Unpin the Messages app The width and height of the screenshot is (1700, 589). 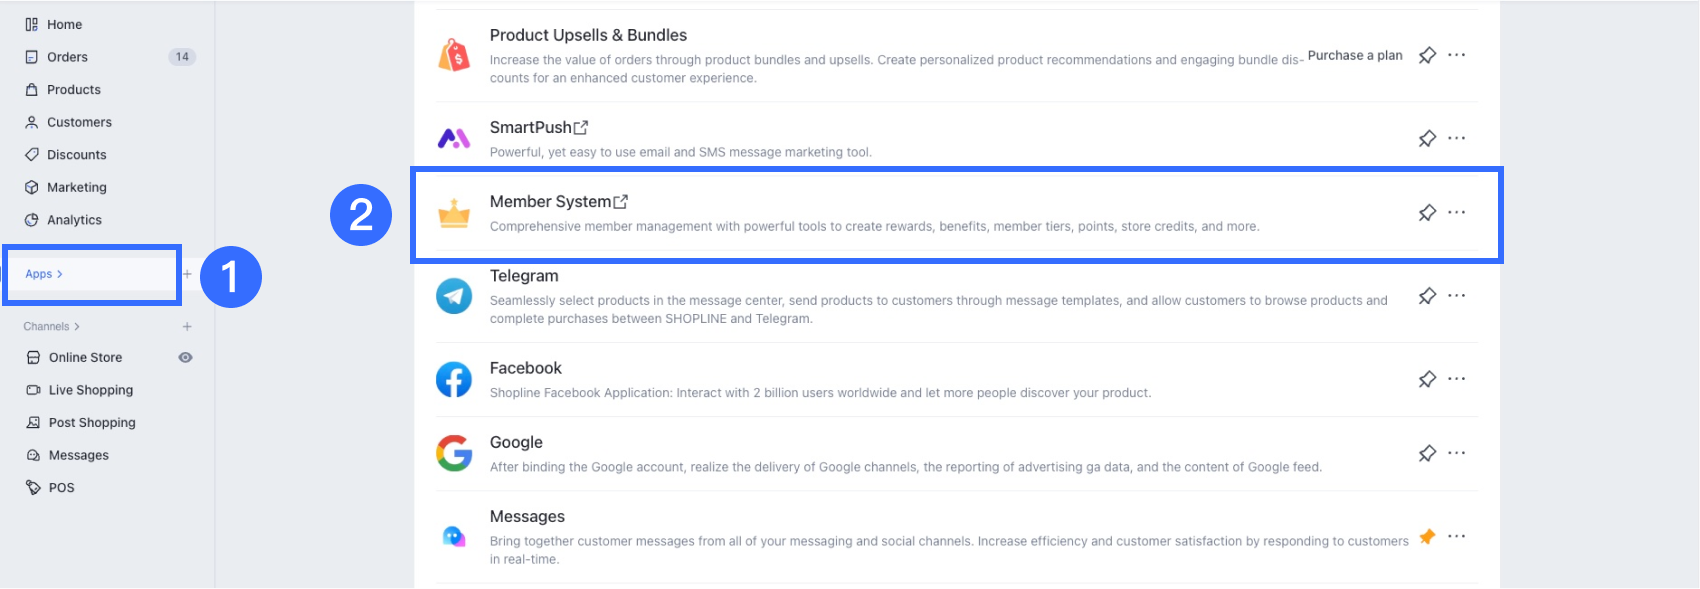(1427, 537)
